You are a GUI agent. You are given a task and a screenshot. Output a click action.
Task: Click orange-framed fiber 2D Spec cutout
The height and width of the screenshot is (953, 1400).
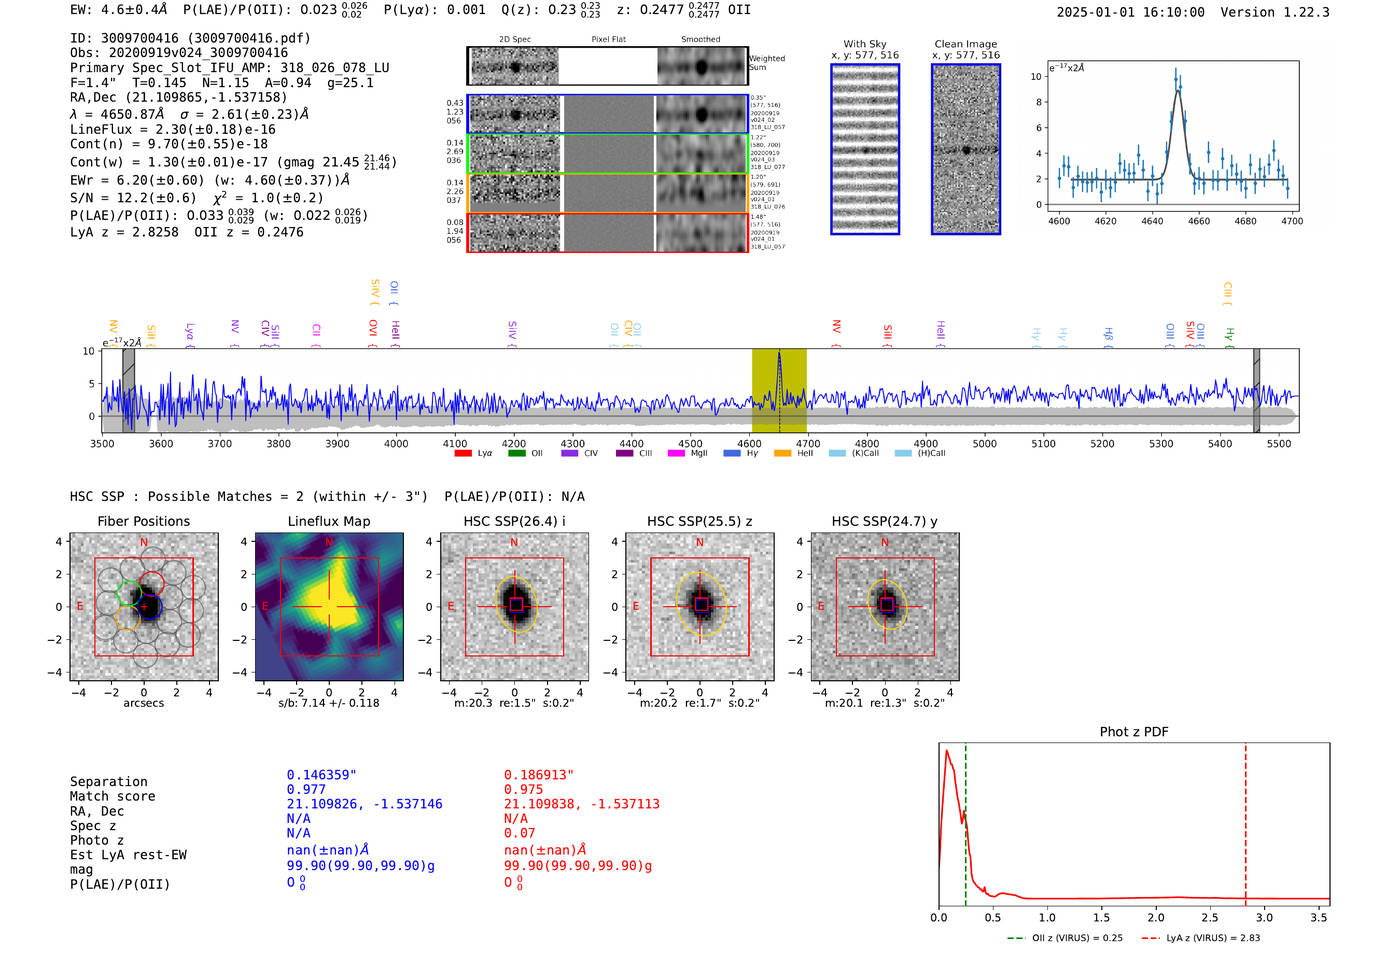coord(515,193)
